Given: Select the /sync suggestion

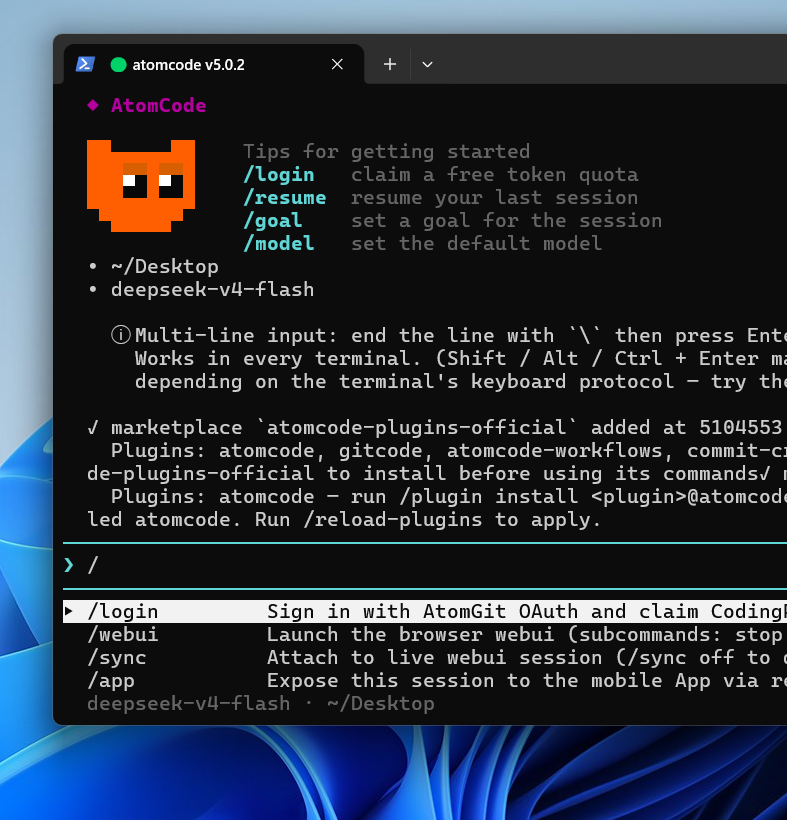Looking at the screenshot, I should coord(425,657).
